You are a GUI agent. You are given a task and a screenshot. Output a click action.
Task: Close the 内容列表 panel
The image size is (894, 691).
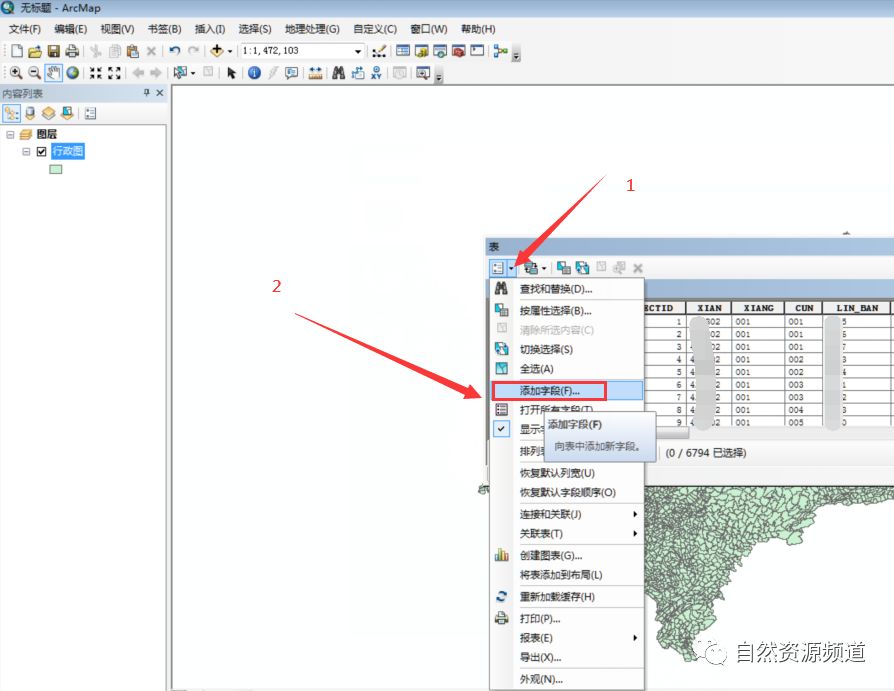(x=160, y=92)
